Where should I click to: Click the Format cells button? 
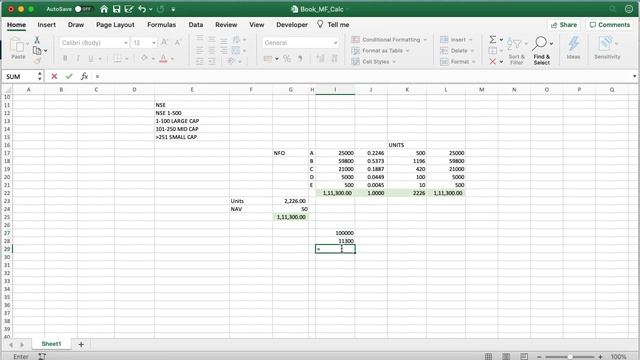pos(458,62)
